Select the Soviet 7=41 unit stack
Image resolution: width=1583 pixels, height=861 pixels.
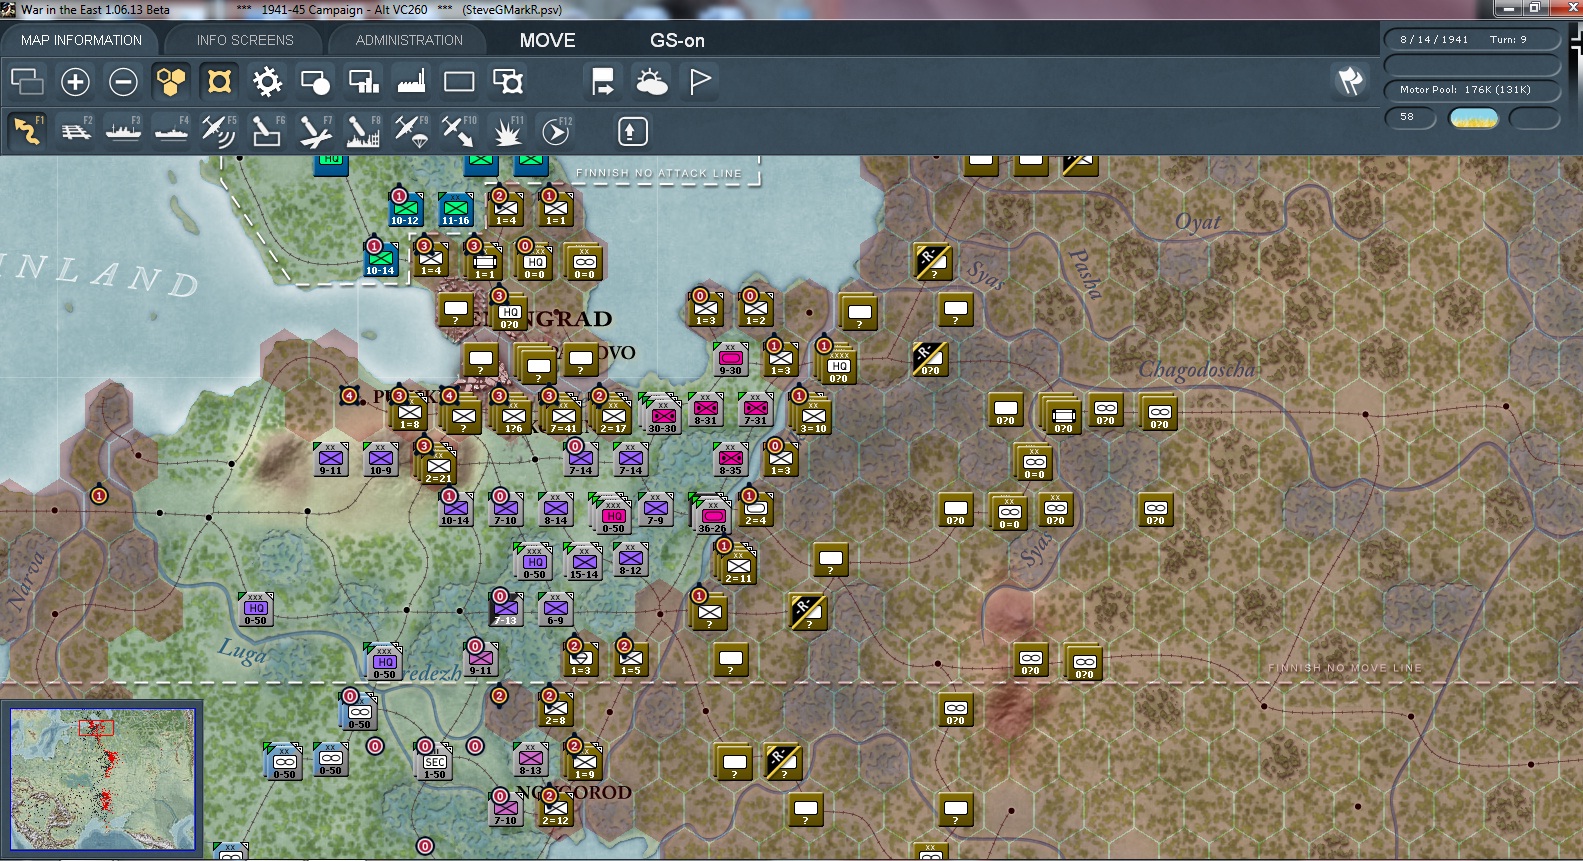click(x=562, y=415)
